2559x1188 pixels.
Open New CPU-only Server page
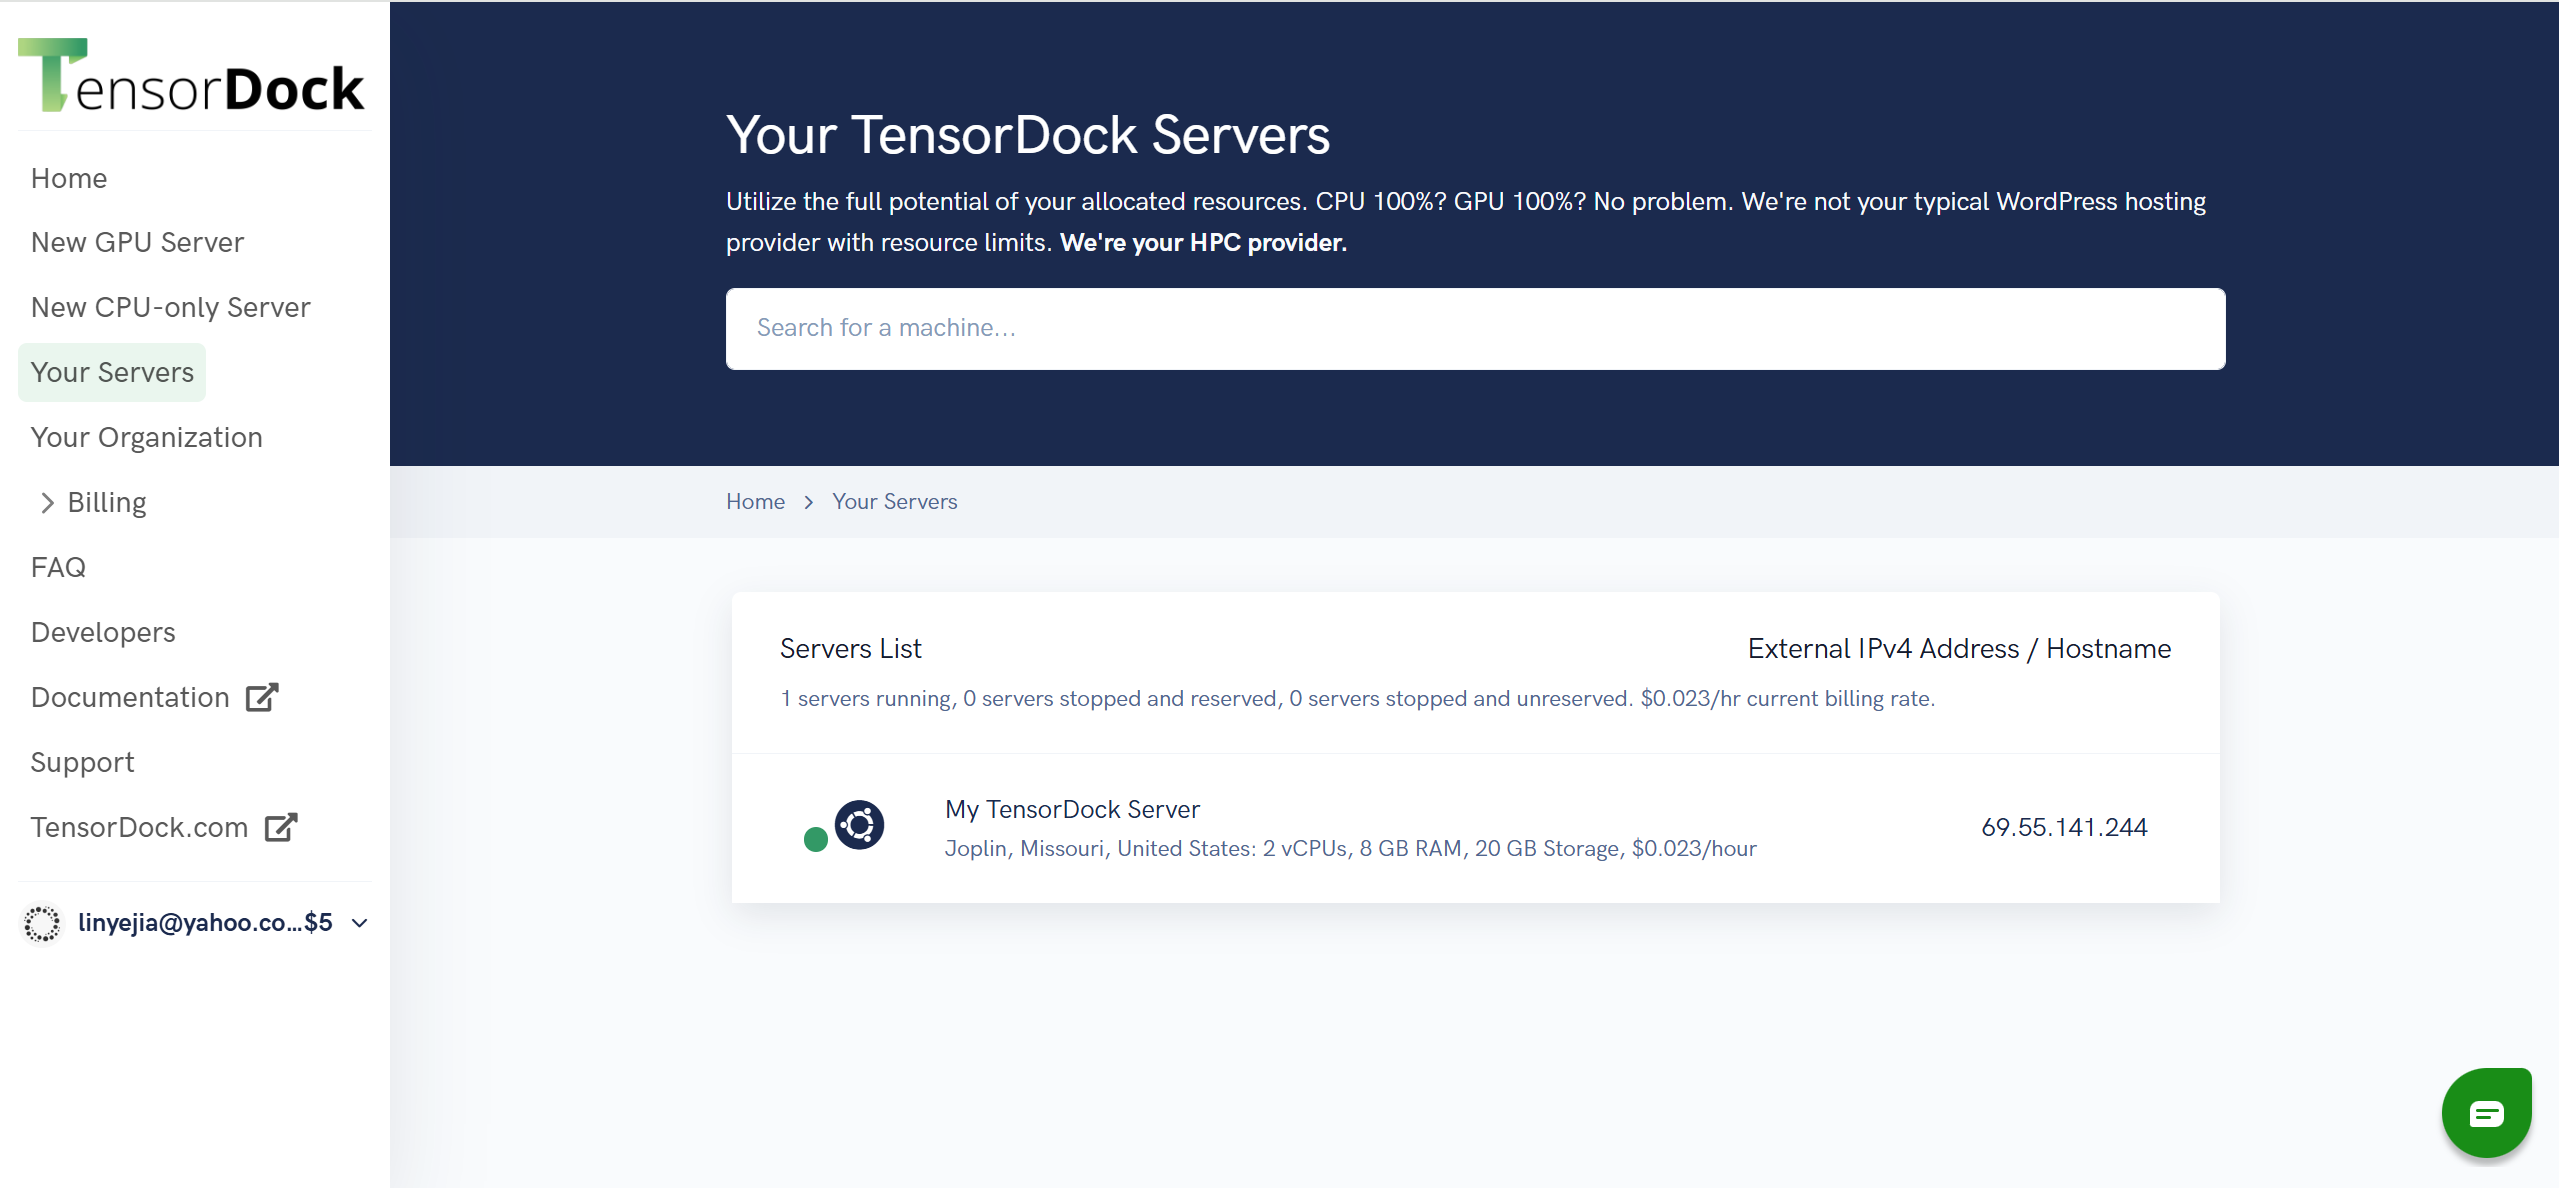[x=171, y=307]
